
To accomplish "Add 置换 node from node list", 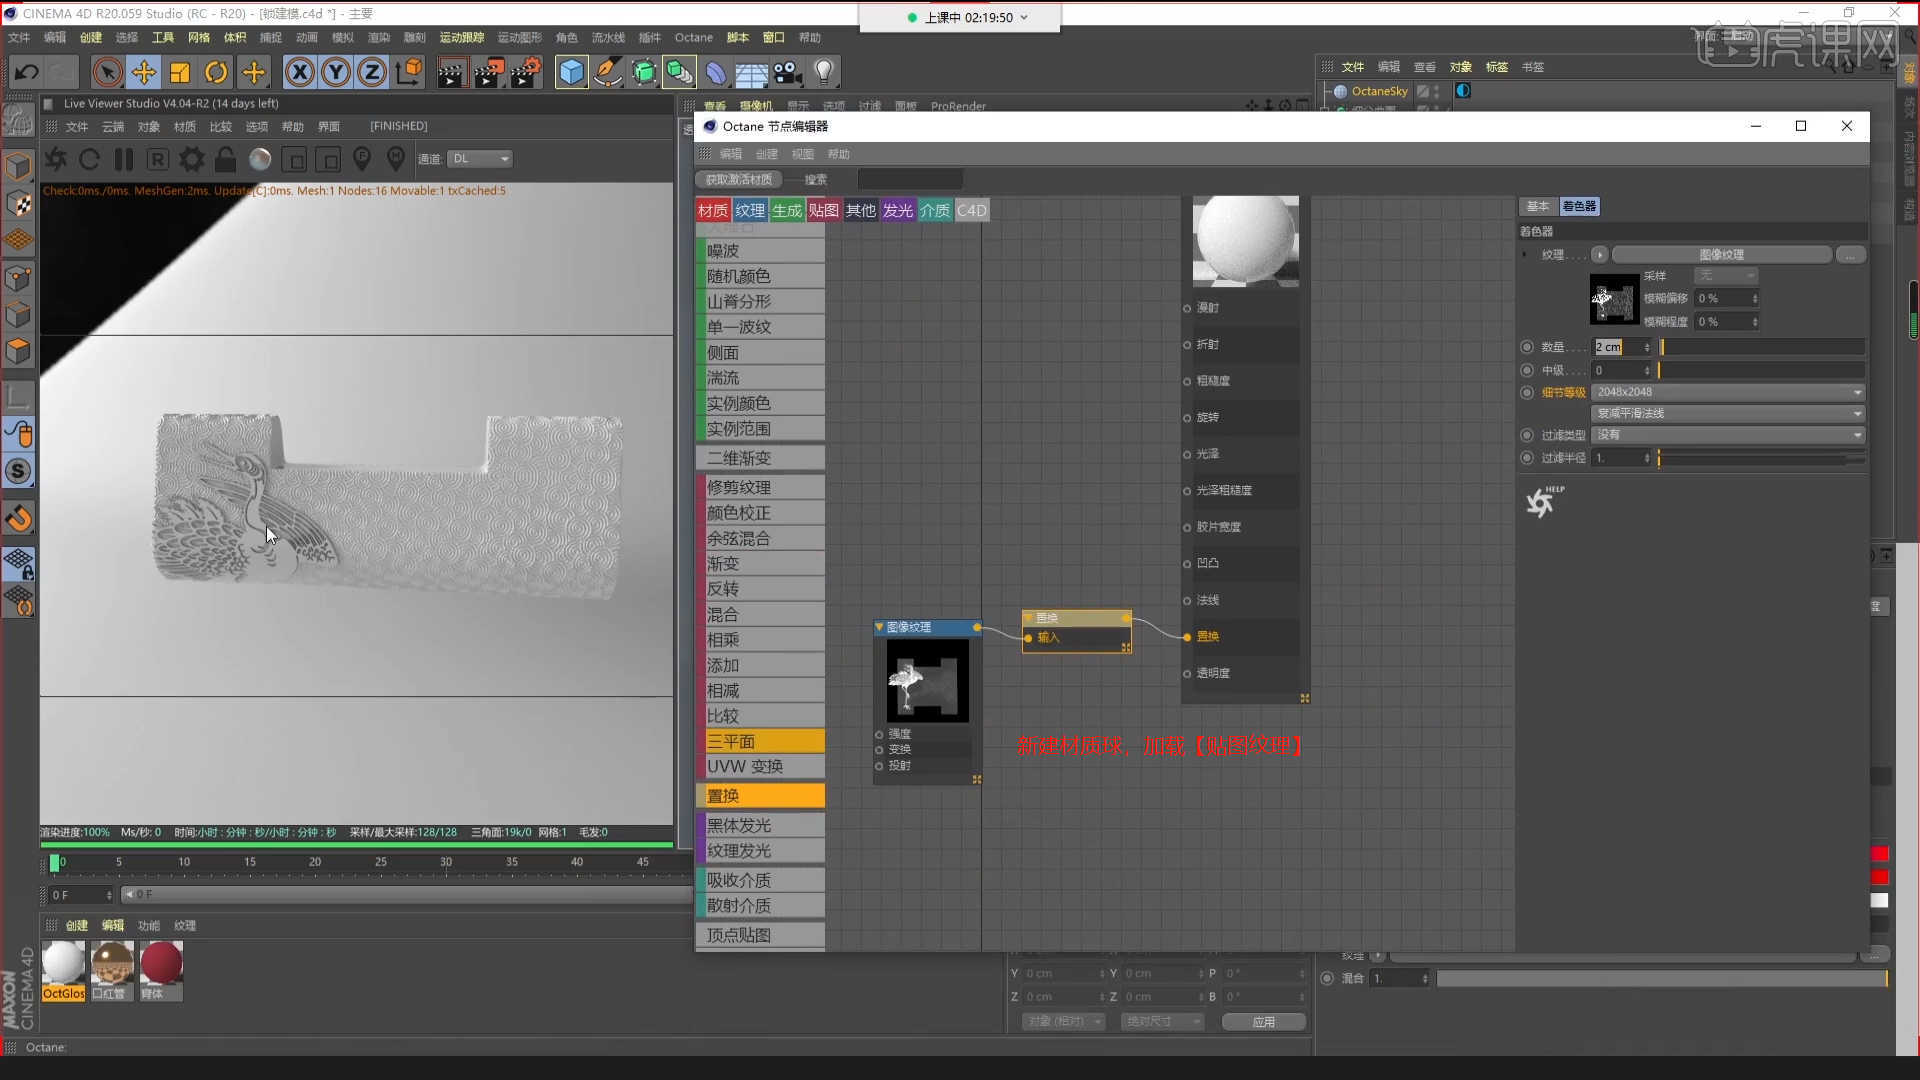I will click(x=760, y=796).
